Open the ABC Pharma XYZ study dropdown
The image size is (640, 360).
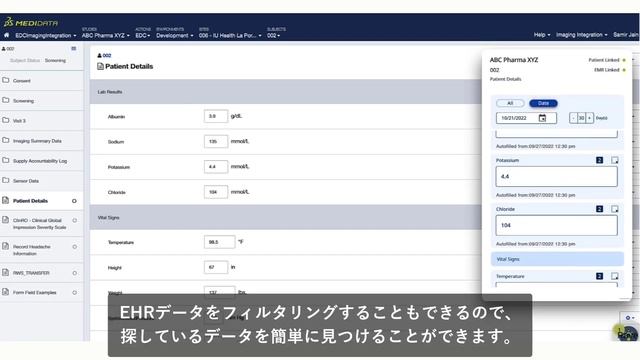point(105,36)
